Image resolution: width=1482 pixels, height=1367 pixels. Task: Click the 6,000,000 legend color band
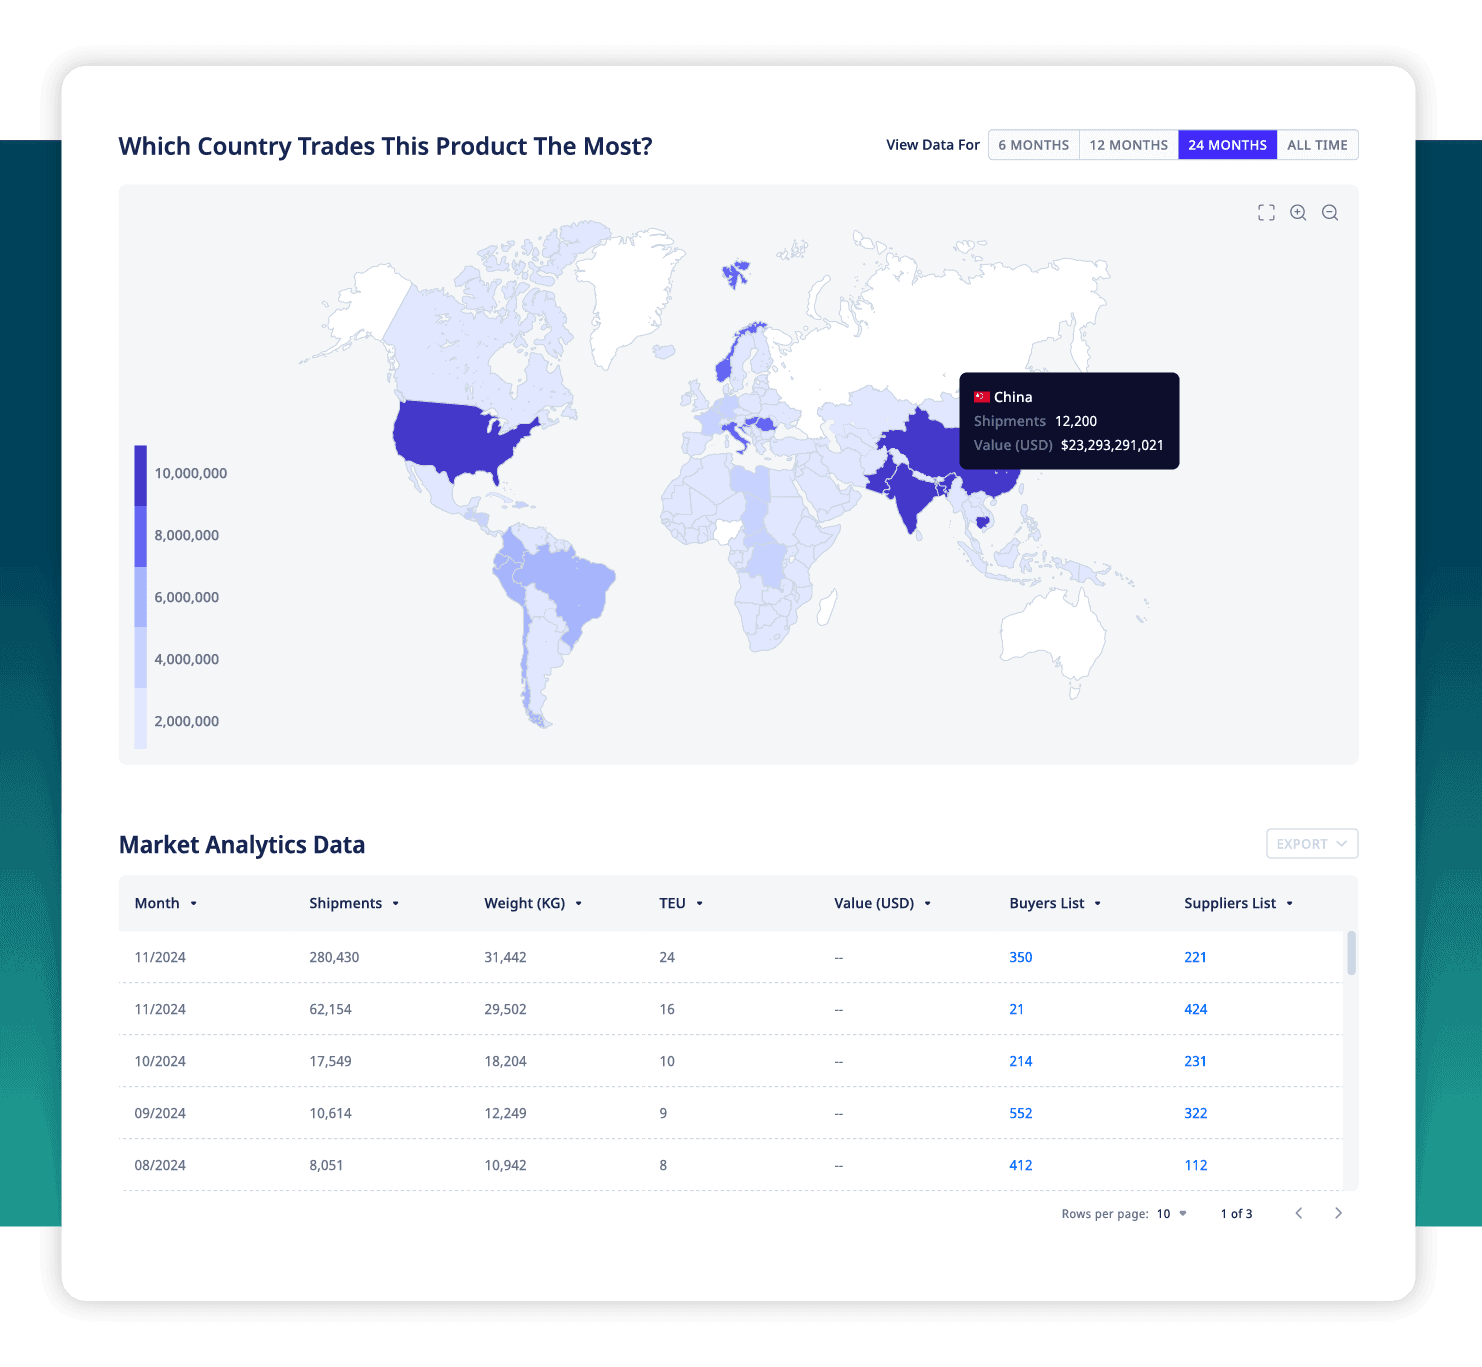click(141, 597)
